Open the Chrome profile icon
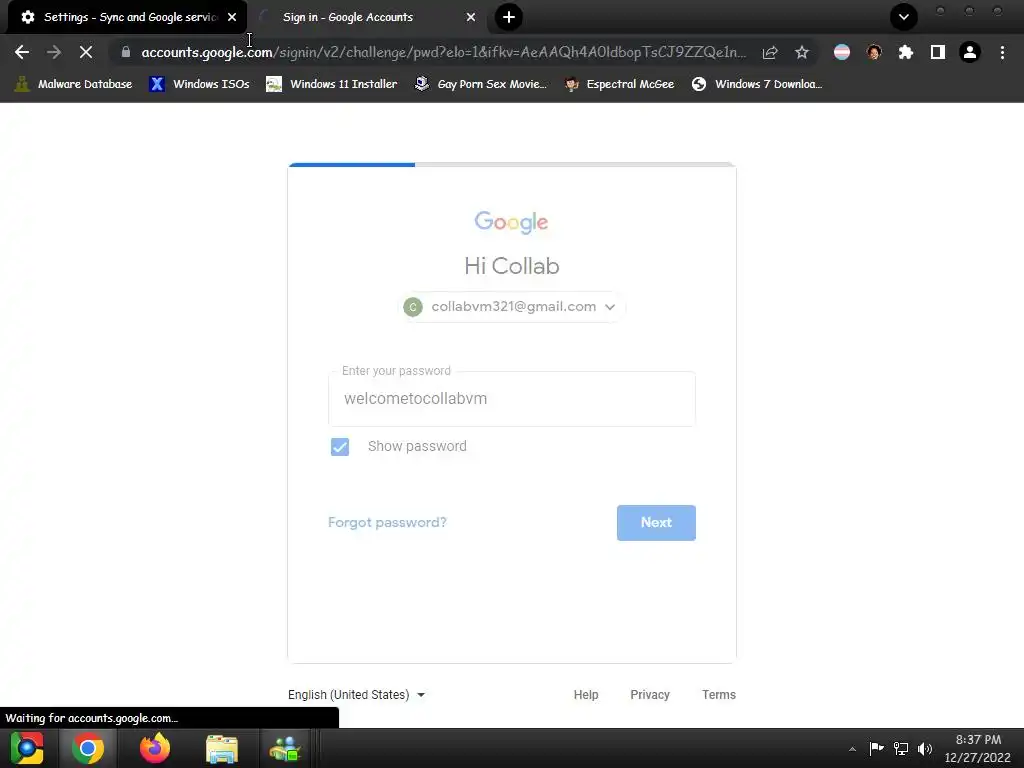The image size is (1024, 768). [970, 52]
